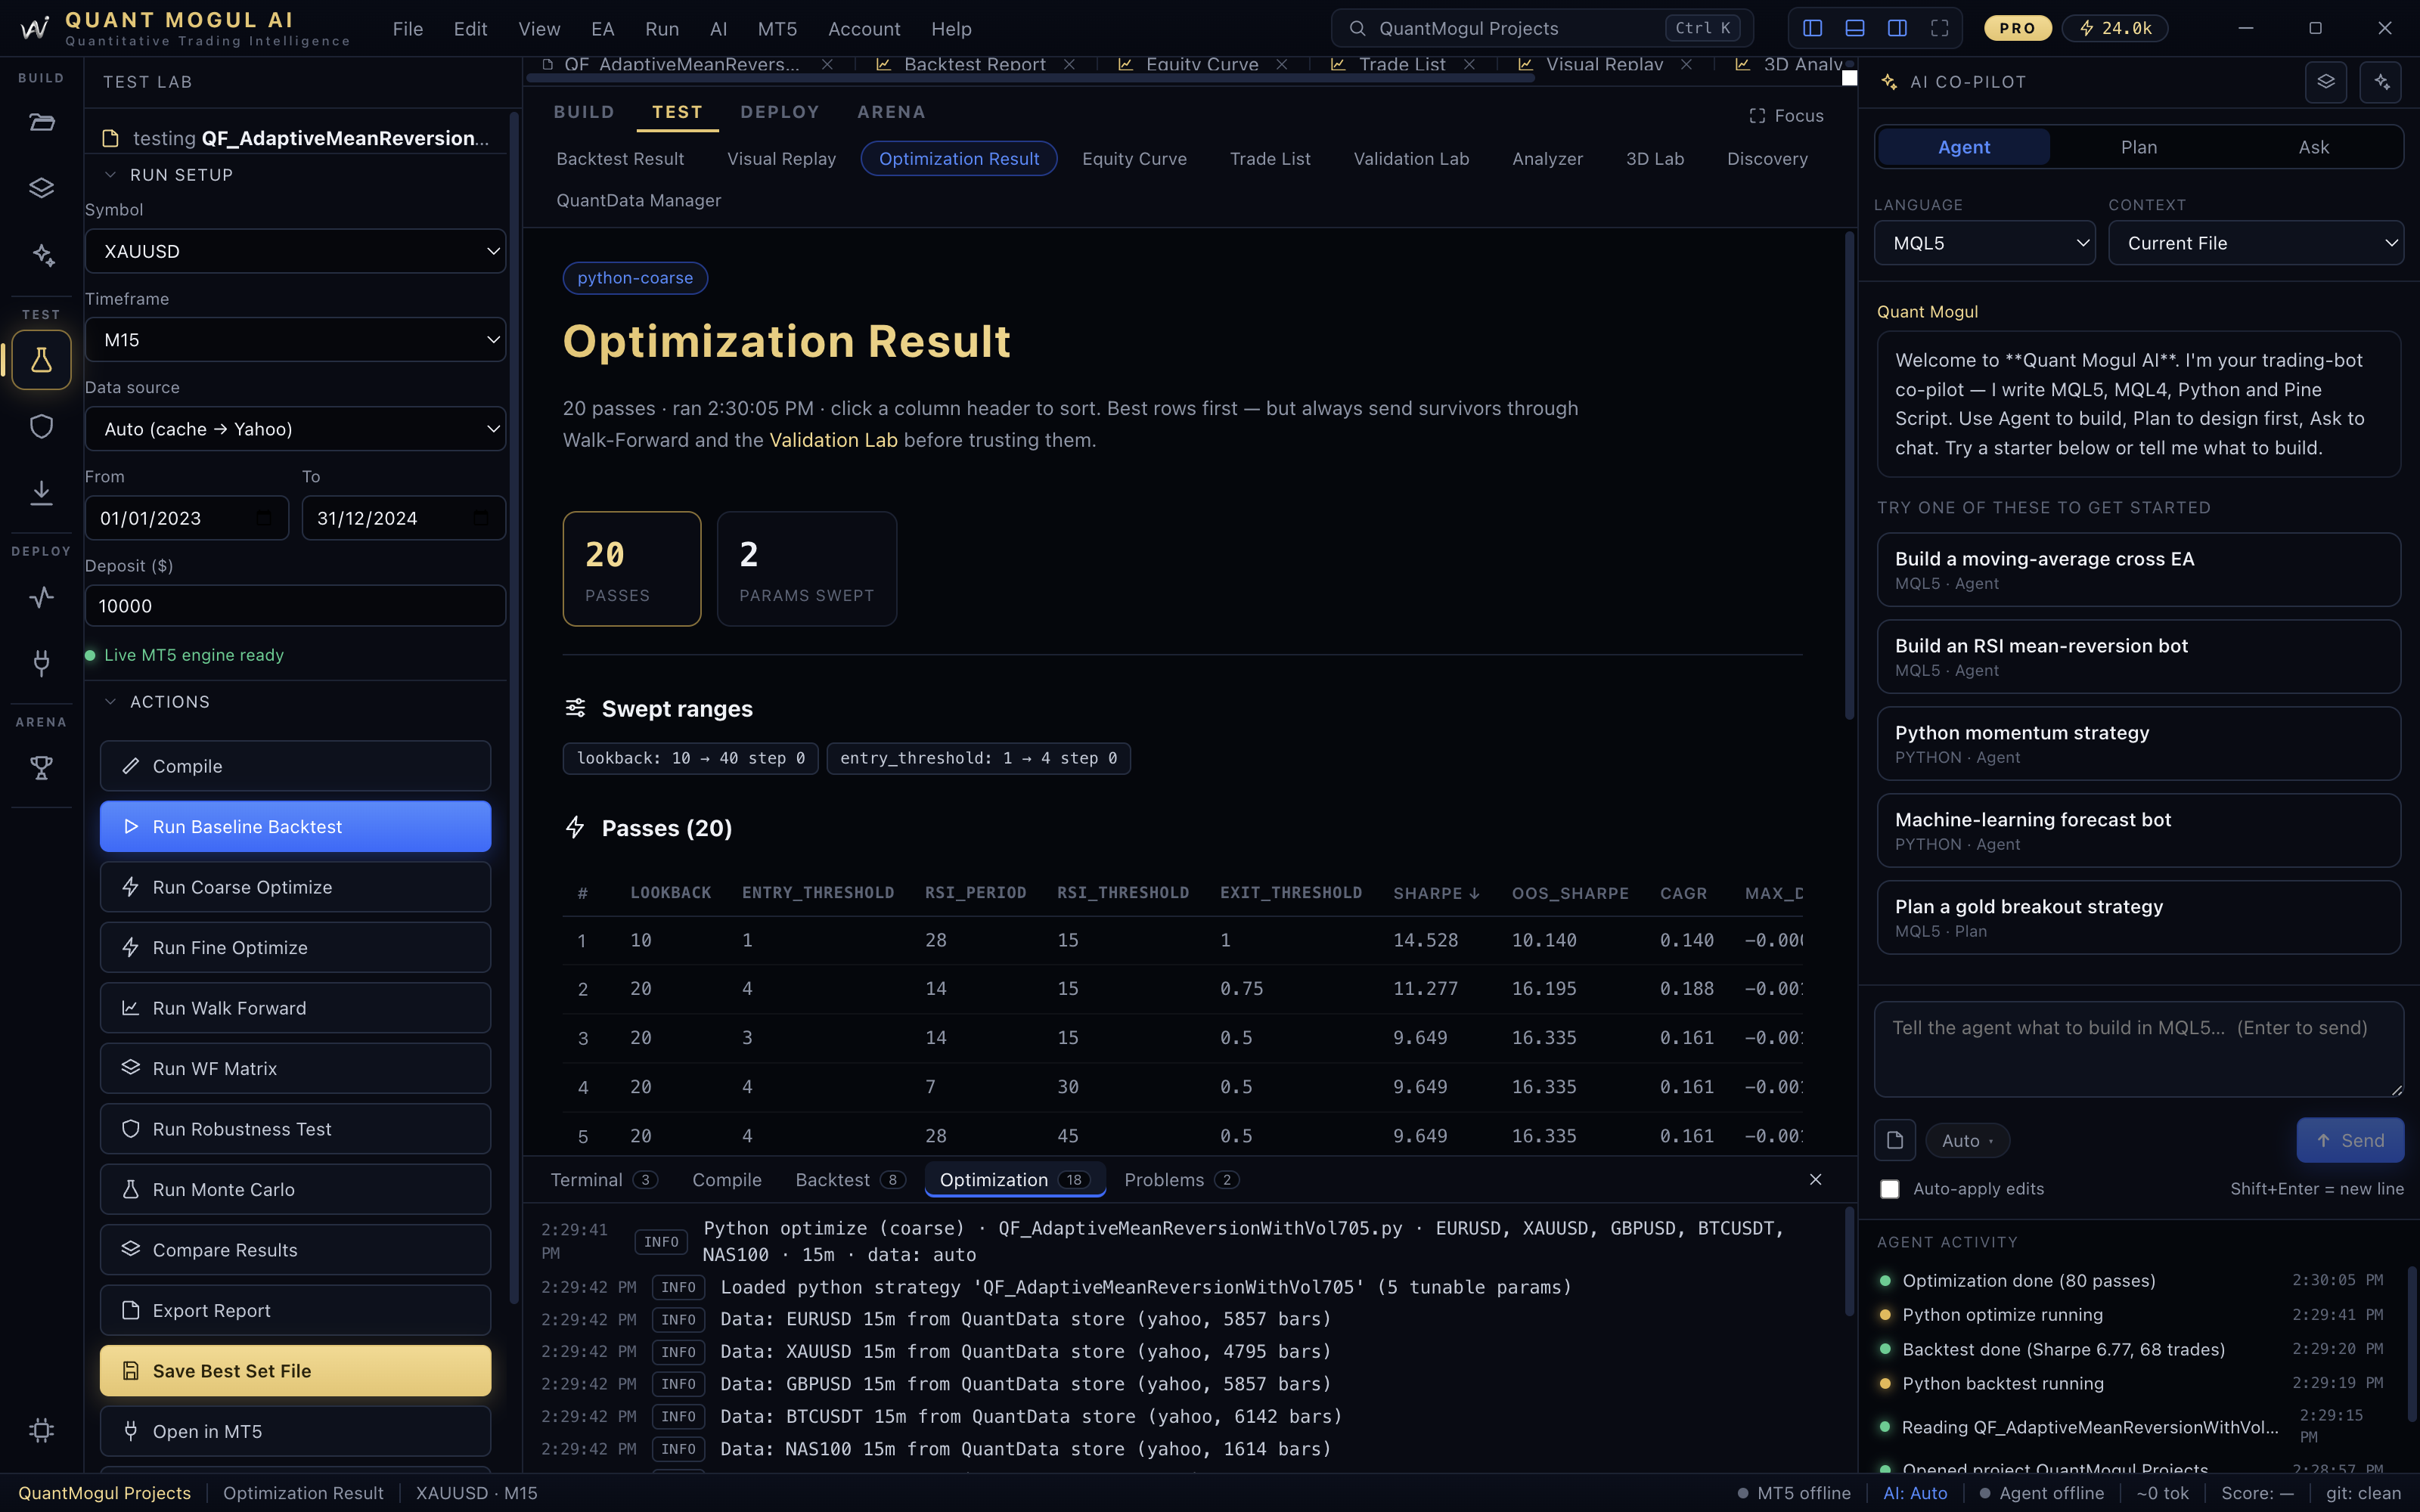Open the plug connection icon in sidebar
The image size is (2420, 1512).
tap(41, 662)
